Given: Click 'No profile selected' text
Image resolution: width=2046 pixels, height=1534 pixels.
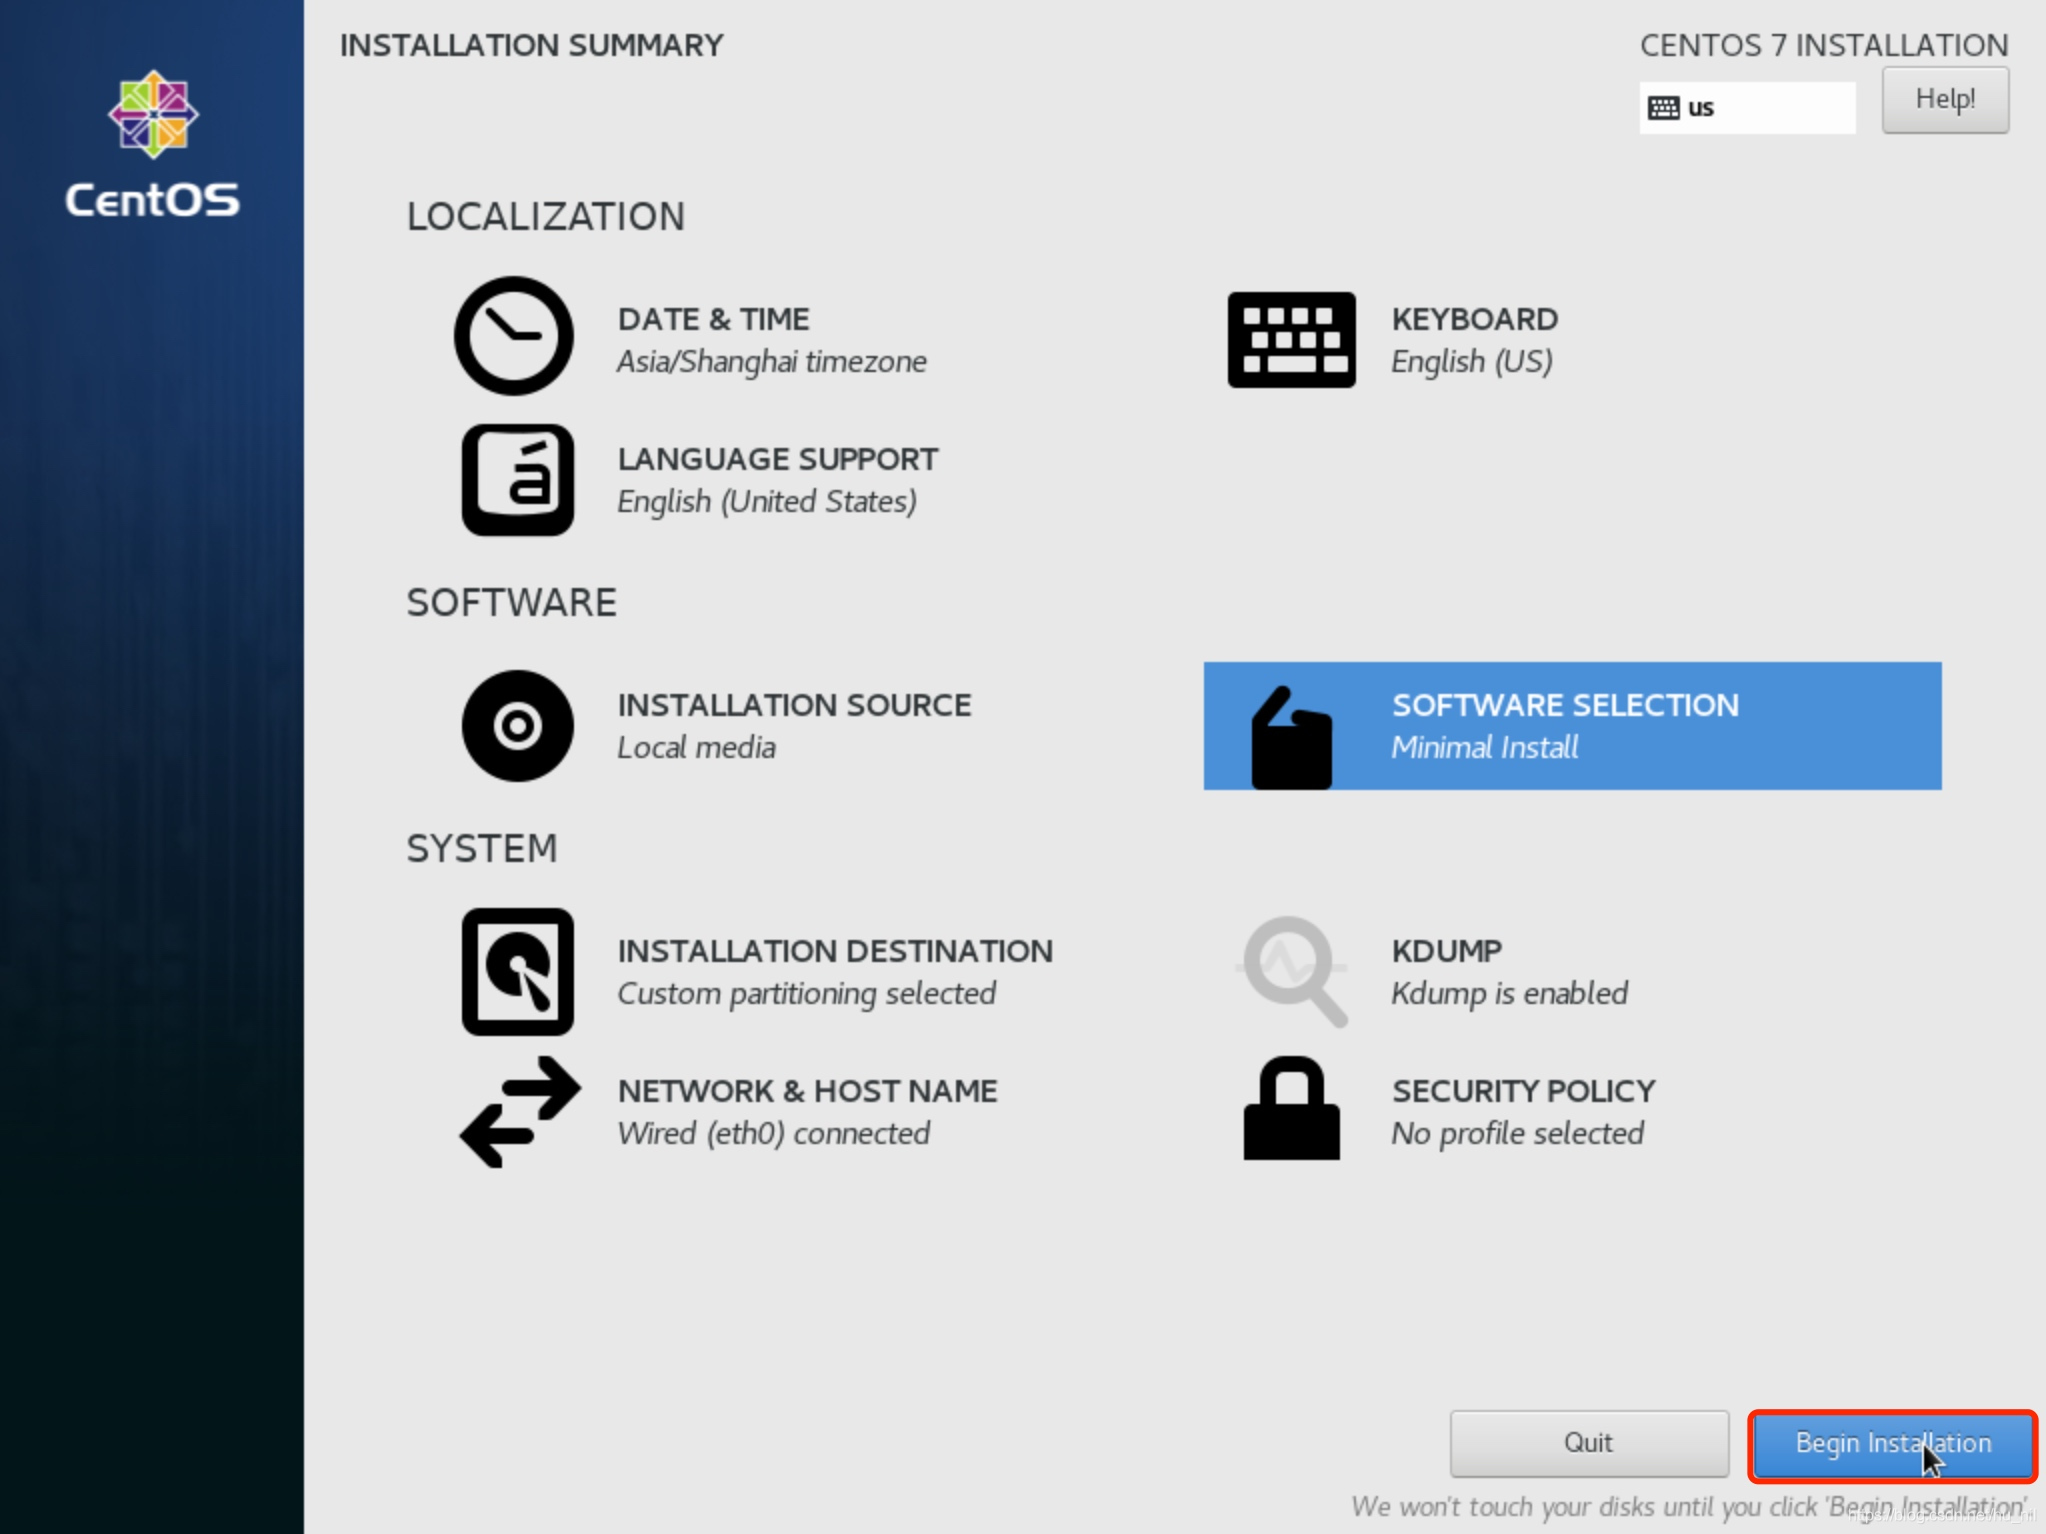Looking at the screenshot, I should click(1517, 1133).
